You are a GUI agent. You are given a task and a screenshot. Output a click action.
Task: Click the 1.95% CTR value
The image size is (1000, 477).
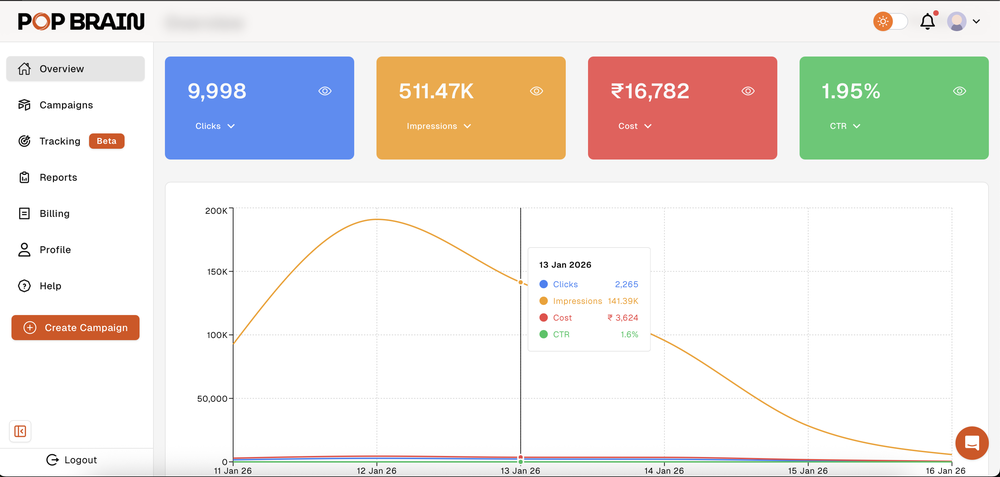click(851, 91)
